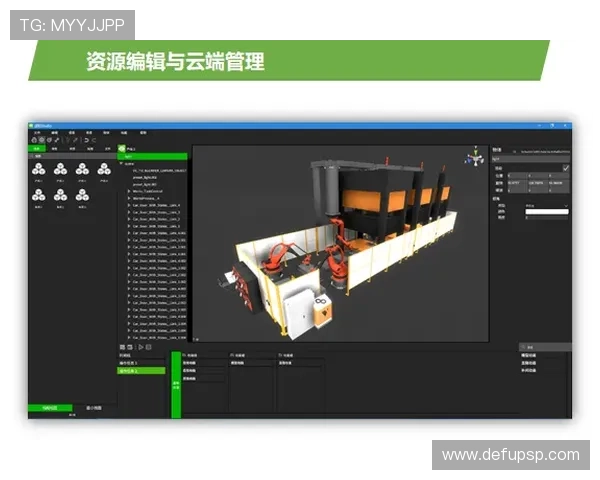Expand the Works_TaskControl tree node
Image resolution: width=600 pixels, height=480 pixels.
[129, 191]
